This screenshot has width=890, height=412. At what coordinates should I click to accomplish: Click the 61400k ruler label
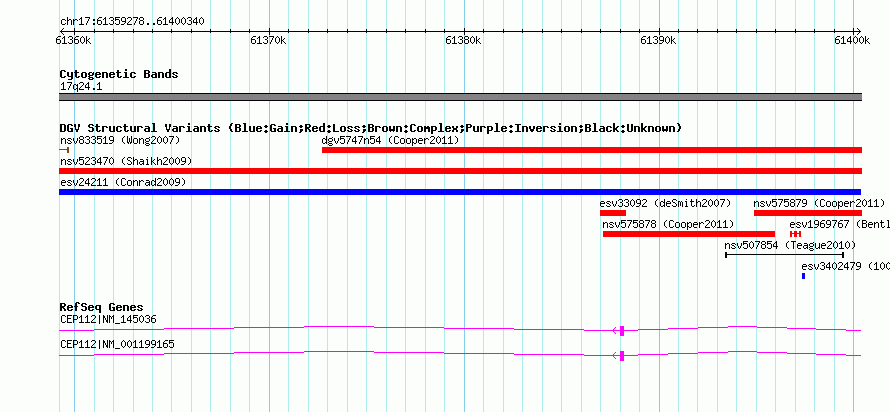853,40
